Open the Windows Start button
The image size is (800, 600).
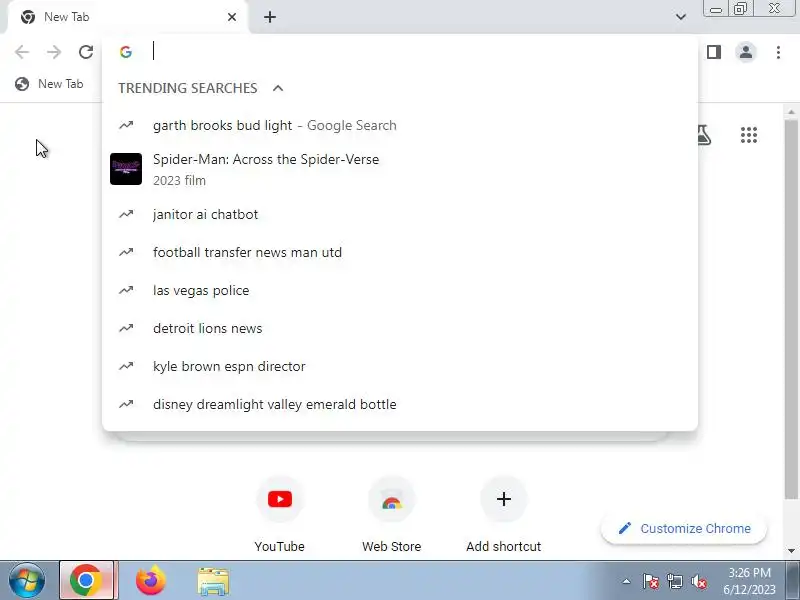click(x=27, y=581)
